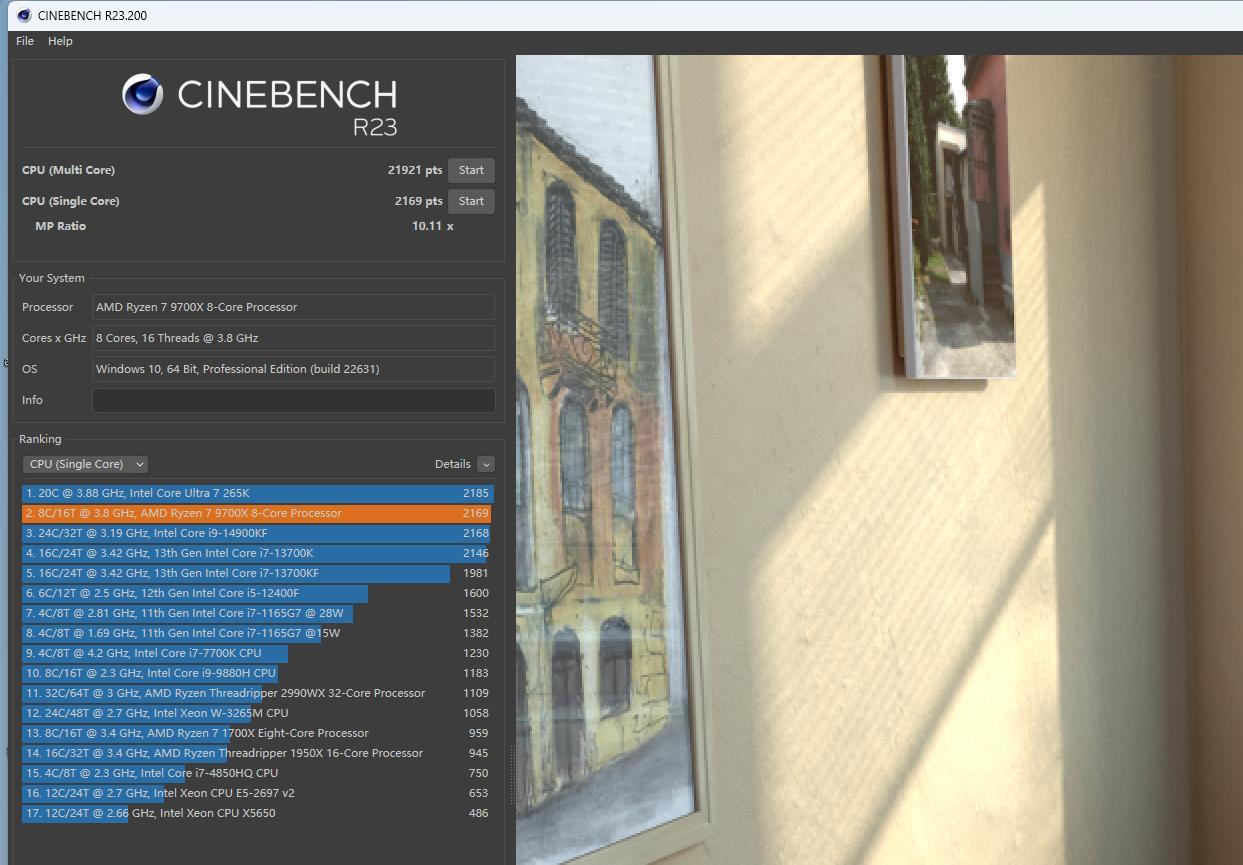
Task: Select rank 3 Intel Core i9-14900KF row
Action: (x=258, y=533)
